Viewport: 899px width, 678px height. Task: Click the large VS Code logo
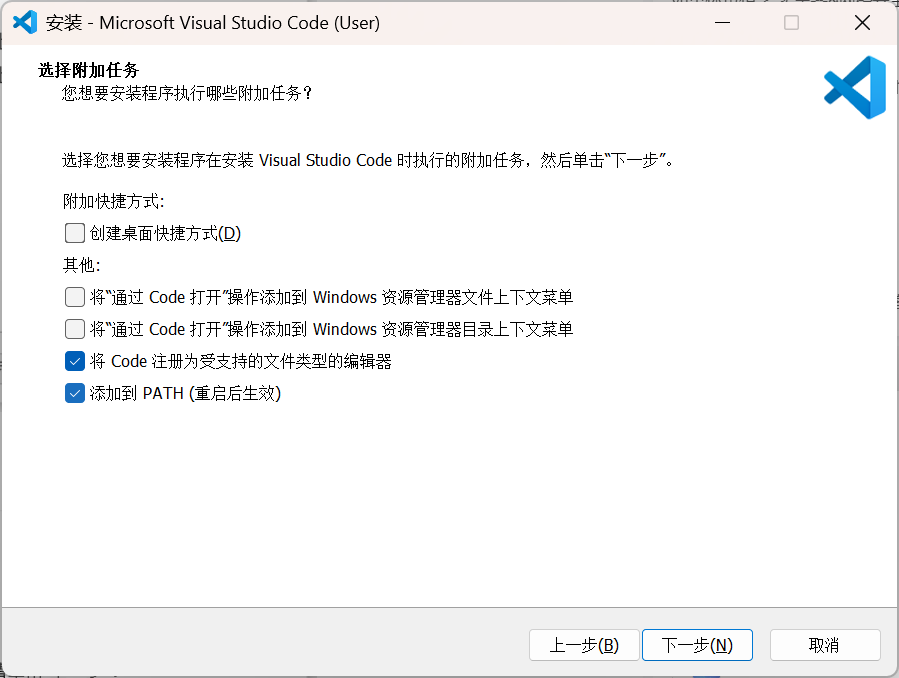pyautogui.click(x=855, y=87)
